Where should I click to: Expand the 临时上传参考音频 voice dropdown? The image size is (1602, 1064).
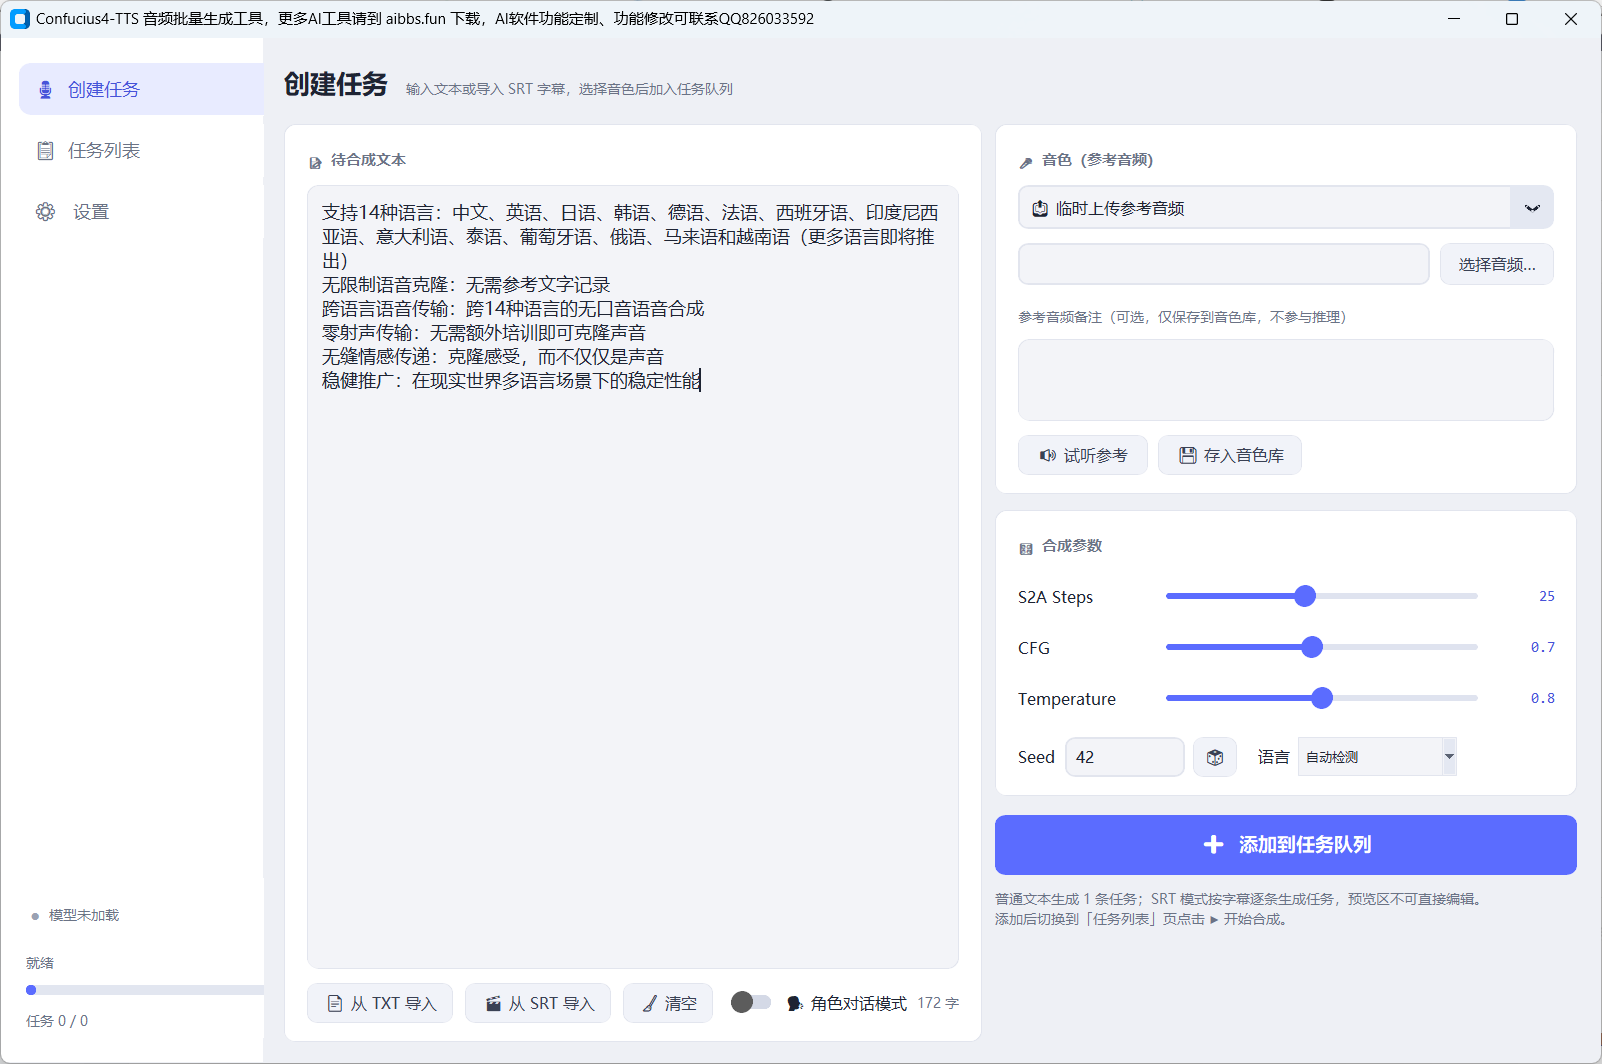[x=1286, y=208]
